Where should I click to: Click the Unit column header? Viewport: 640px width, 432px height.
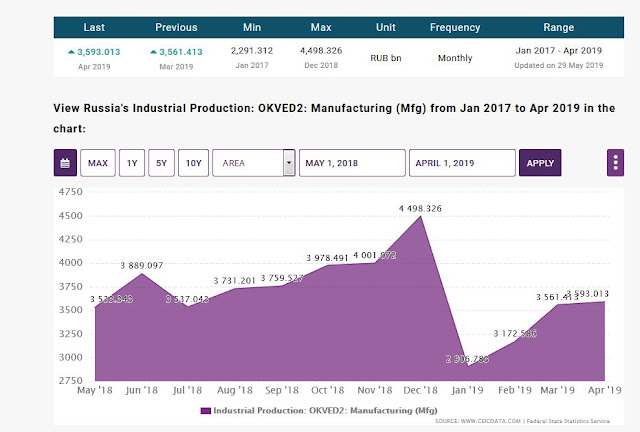[x=386, y=27]
